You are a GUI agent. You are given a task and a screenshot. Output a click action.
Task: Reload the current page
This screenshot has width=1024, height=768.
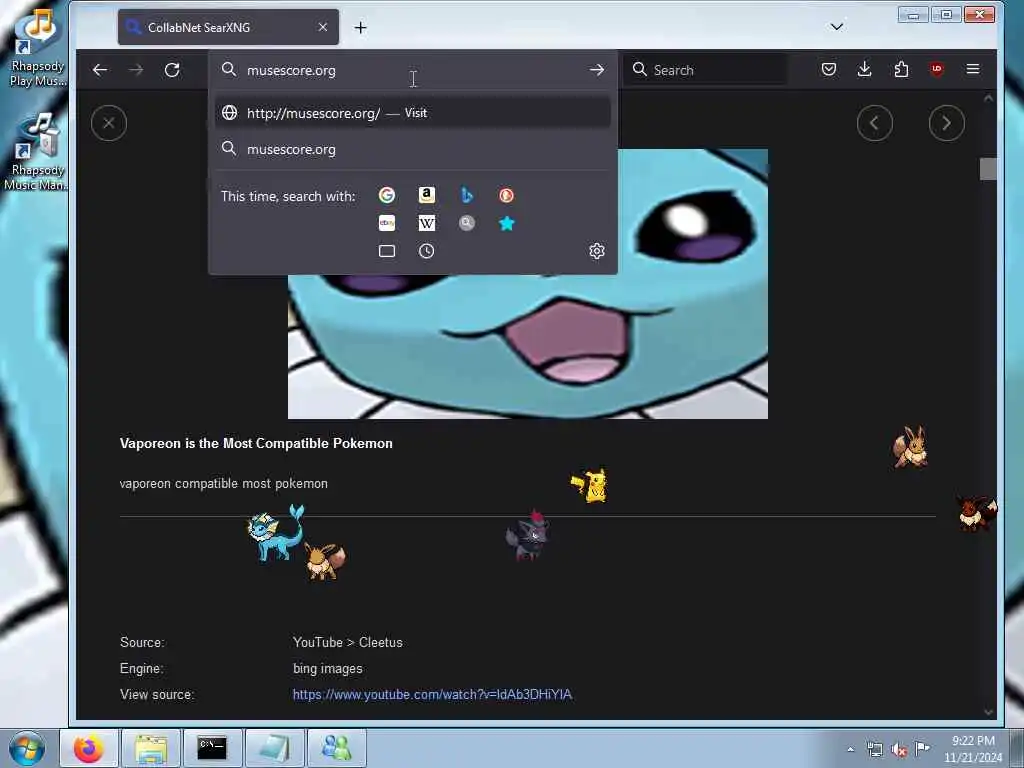tap(172, 70)
